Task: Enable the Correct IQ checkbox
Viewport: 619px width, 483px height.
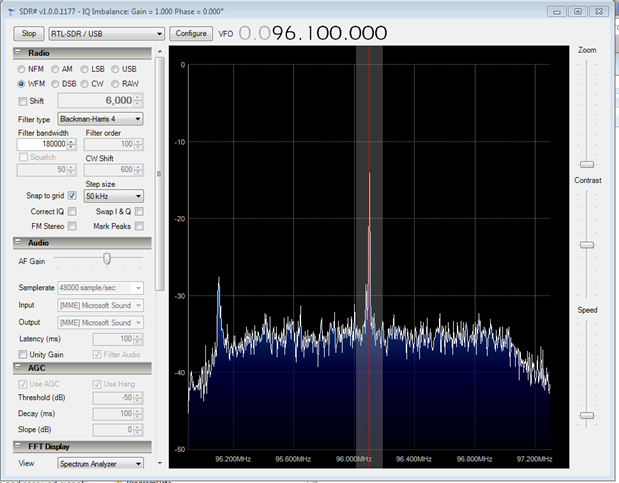Action: (x=72, y=212)
